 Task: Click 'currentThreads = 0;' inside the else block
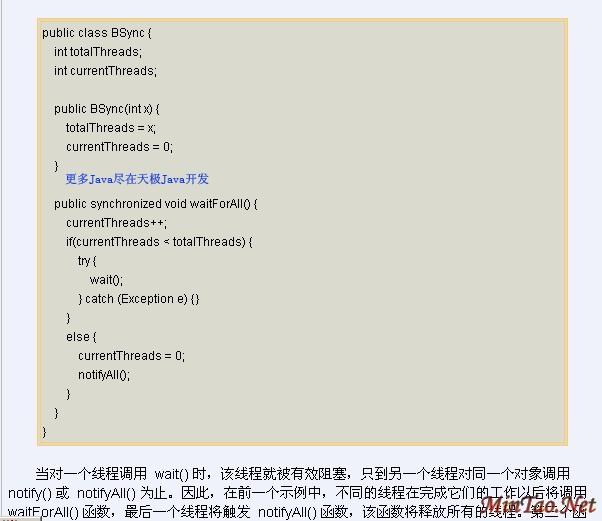pyautogui.click(x=131, y=356)
